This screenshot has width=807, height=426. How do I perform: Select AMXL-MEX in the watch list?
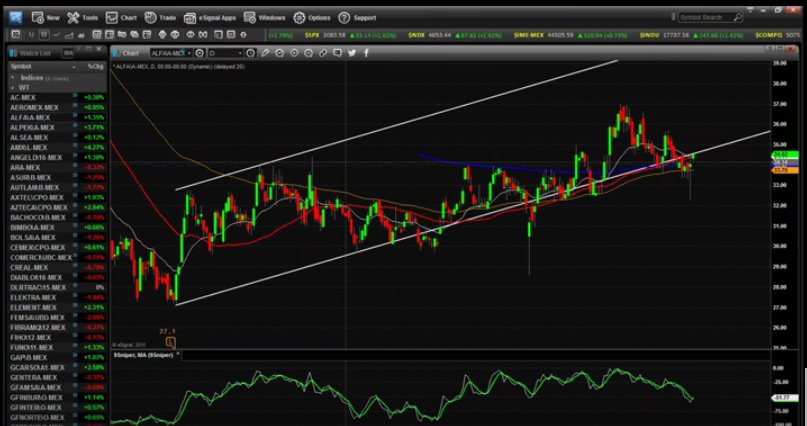click(58, 147)
